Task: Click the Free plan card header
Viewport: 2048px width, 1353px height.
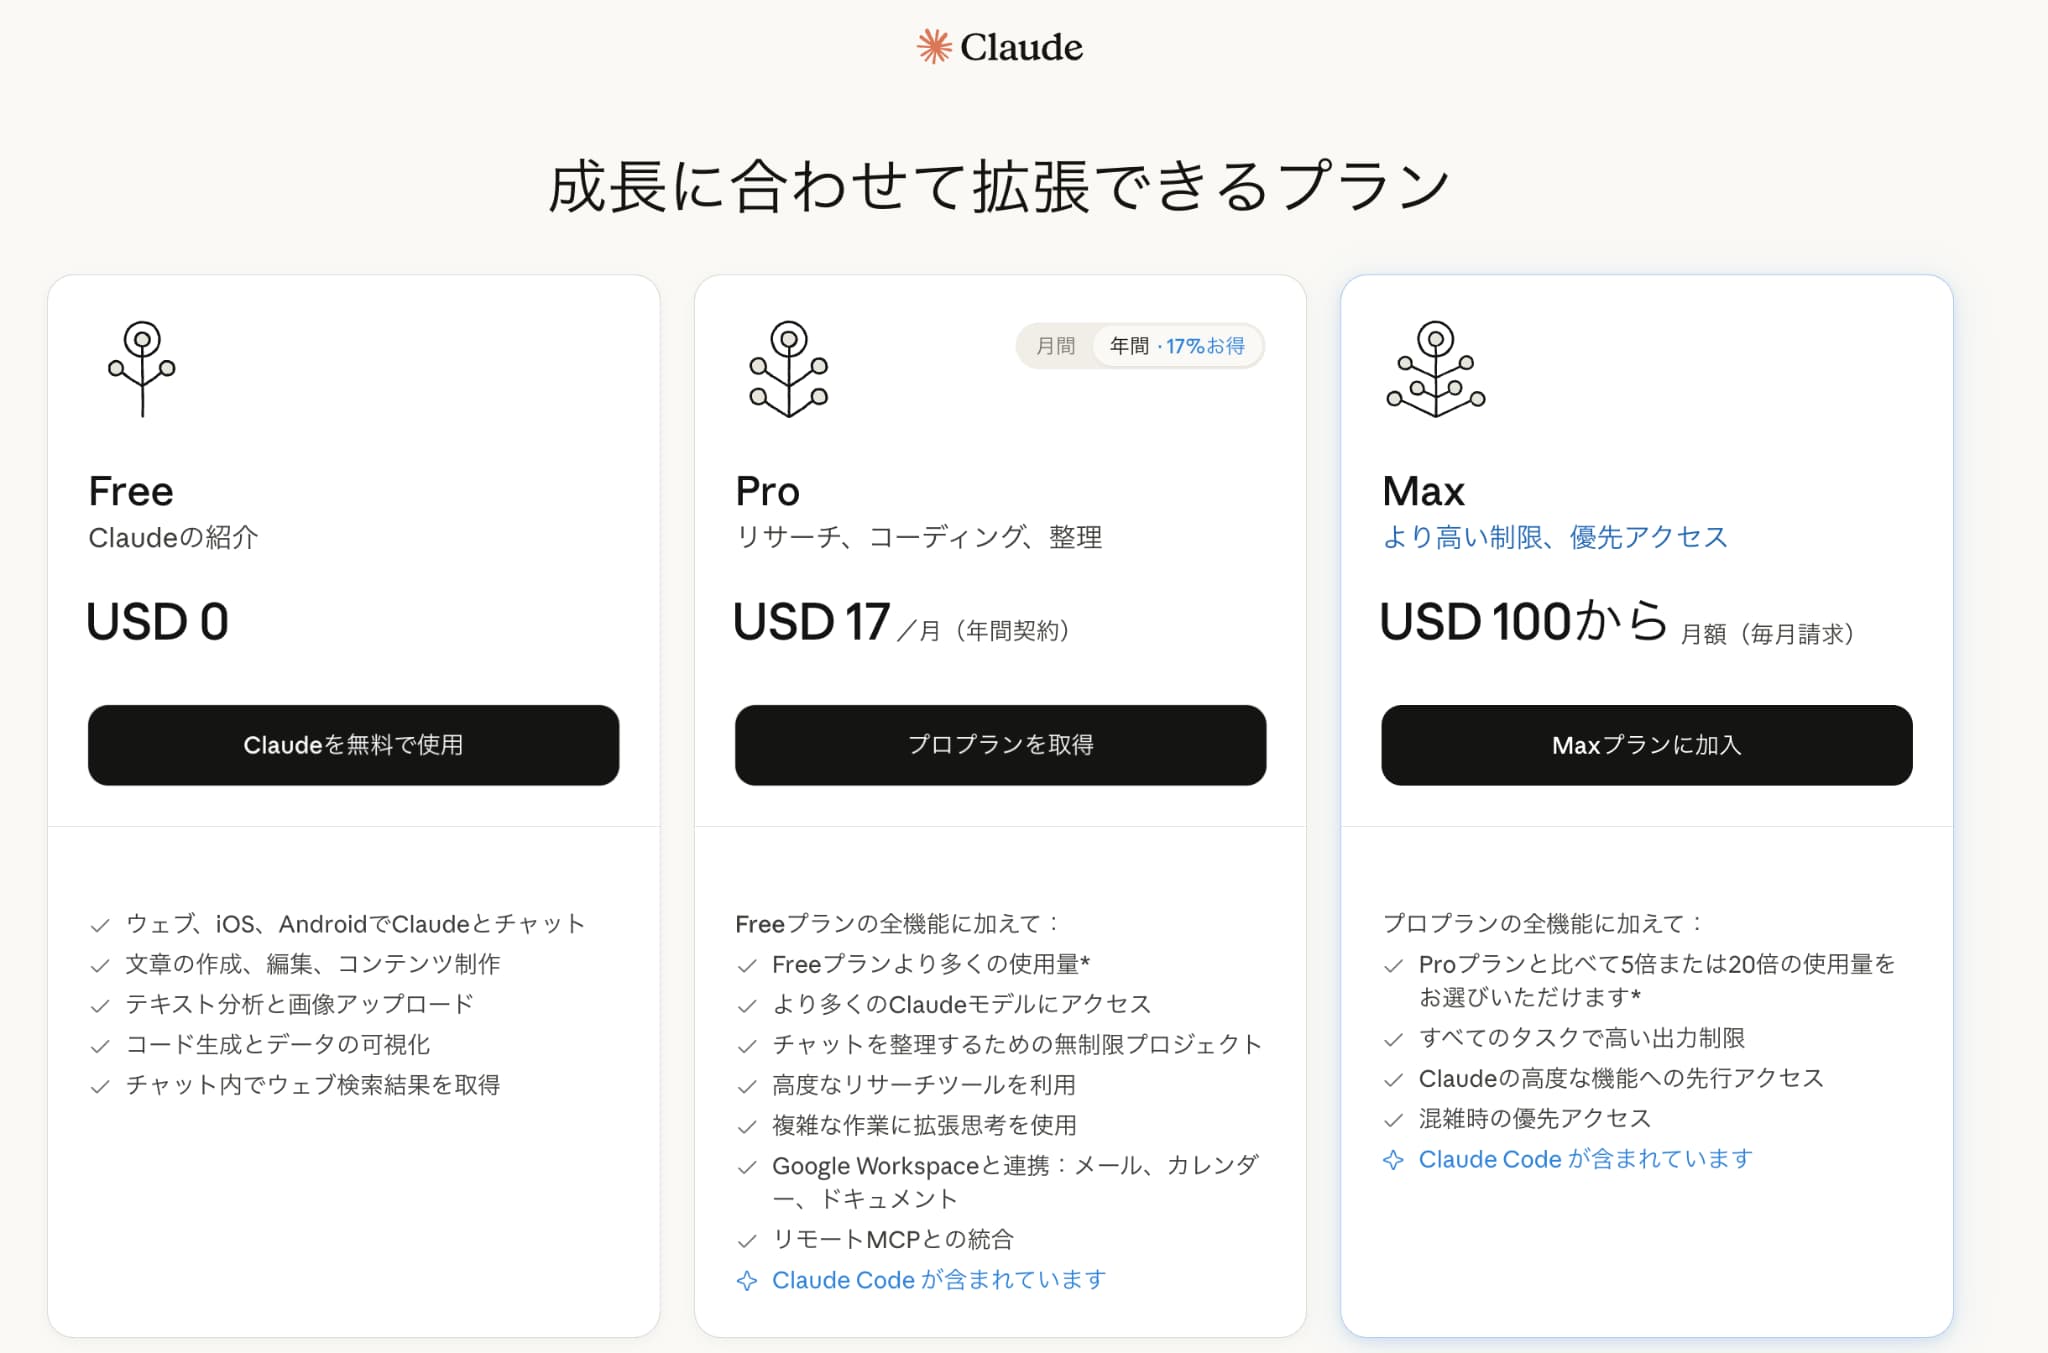Action: point(131,491)
